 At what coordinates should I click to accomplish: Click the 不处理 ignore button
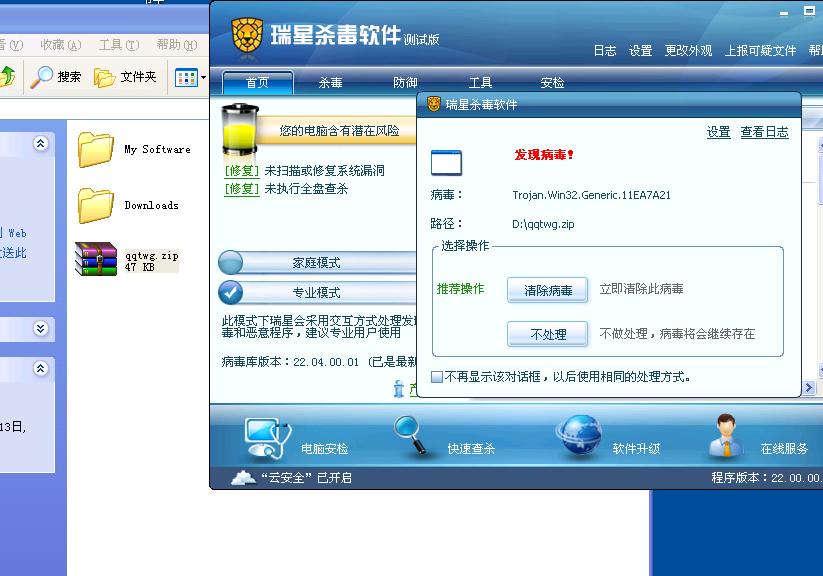point(547,334)
